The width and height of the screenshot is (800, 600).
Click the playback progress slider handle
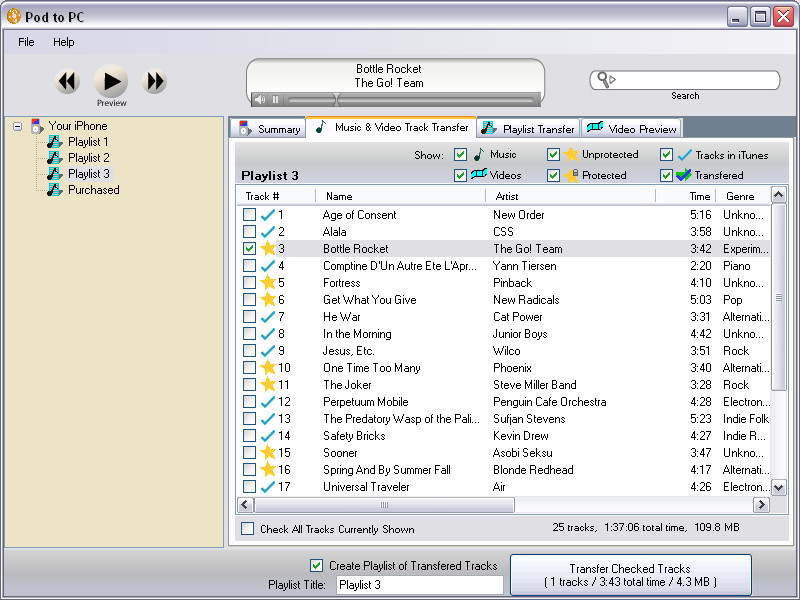(x=336, y=99)
